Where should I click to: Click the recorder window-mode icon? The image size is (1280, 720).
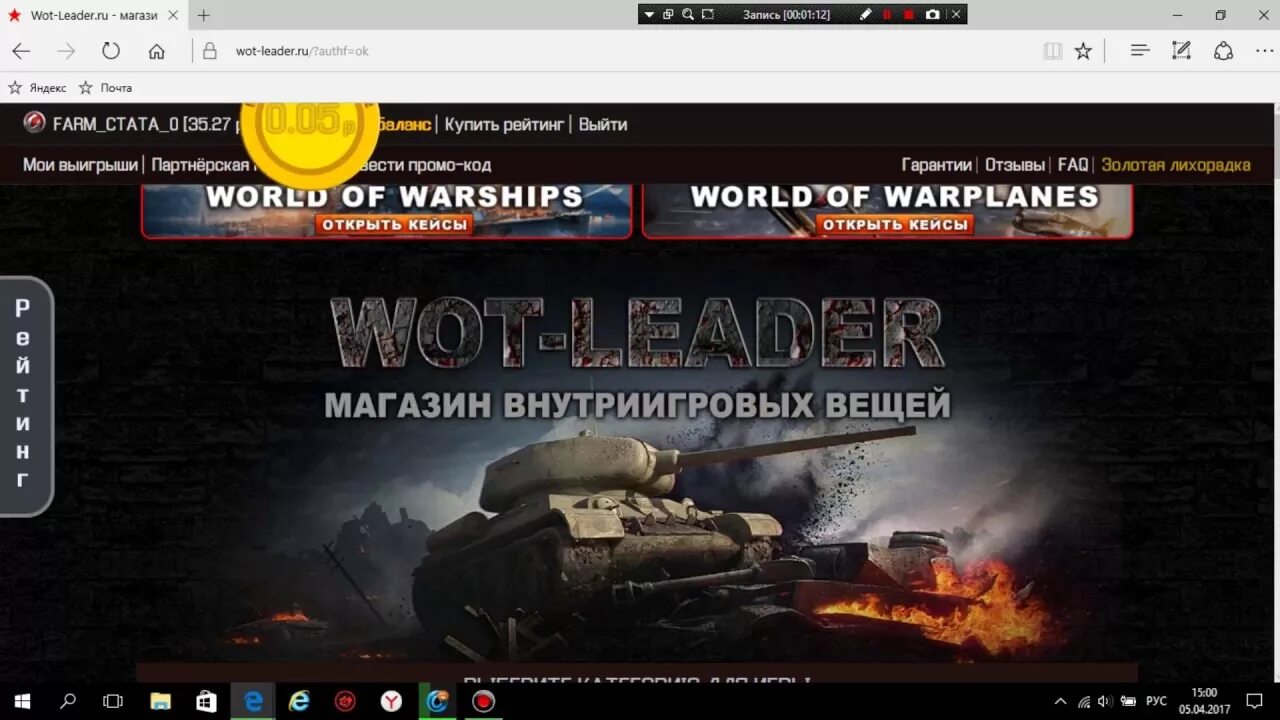[x=668, y=14]
